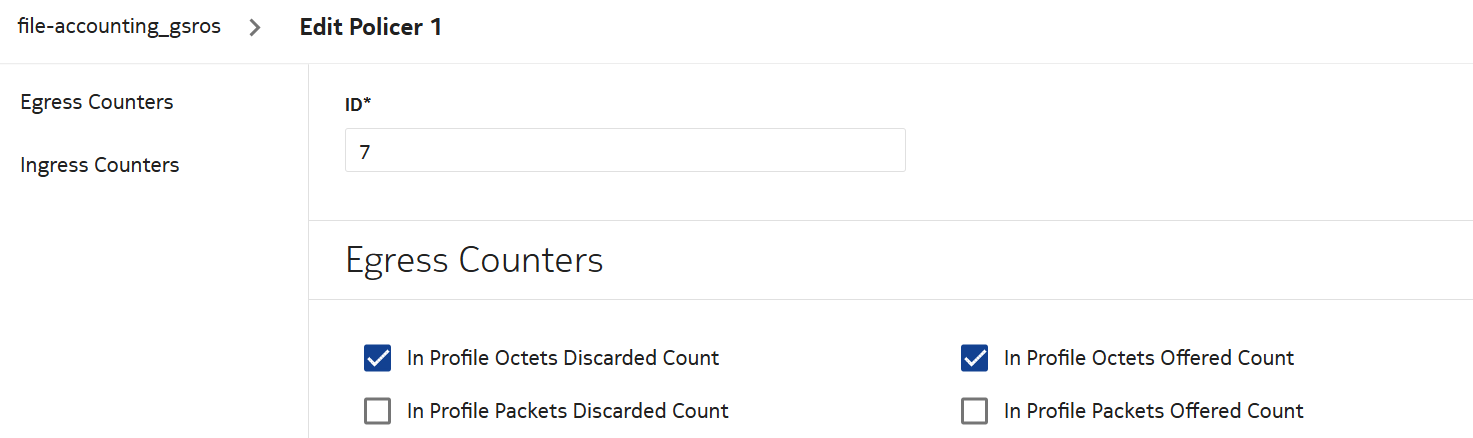1473x438 pixels.
Task: Click the In Profile Octets Offered Count label text
Action: coord(1149,358)
